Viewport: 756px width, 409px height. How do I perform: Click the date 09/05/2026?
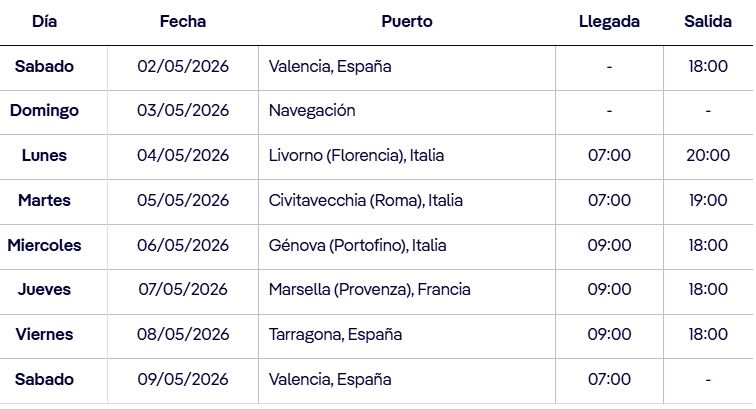pyautogui.click(x=183, y=380)
